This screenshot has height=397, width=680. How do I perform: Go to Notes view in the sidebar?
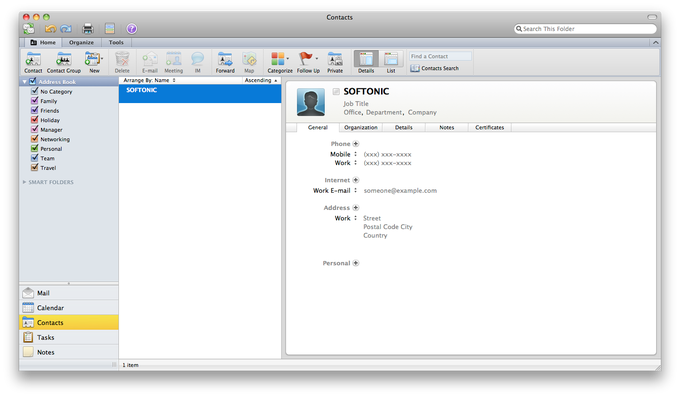pos(69,352)
